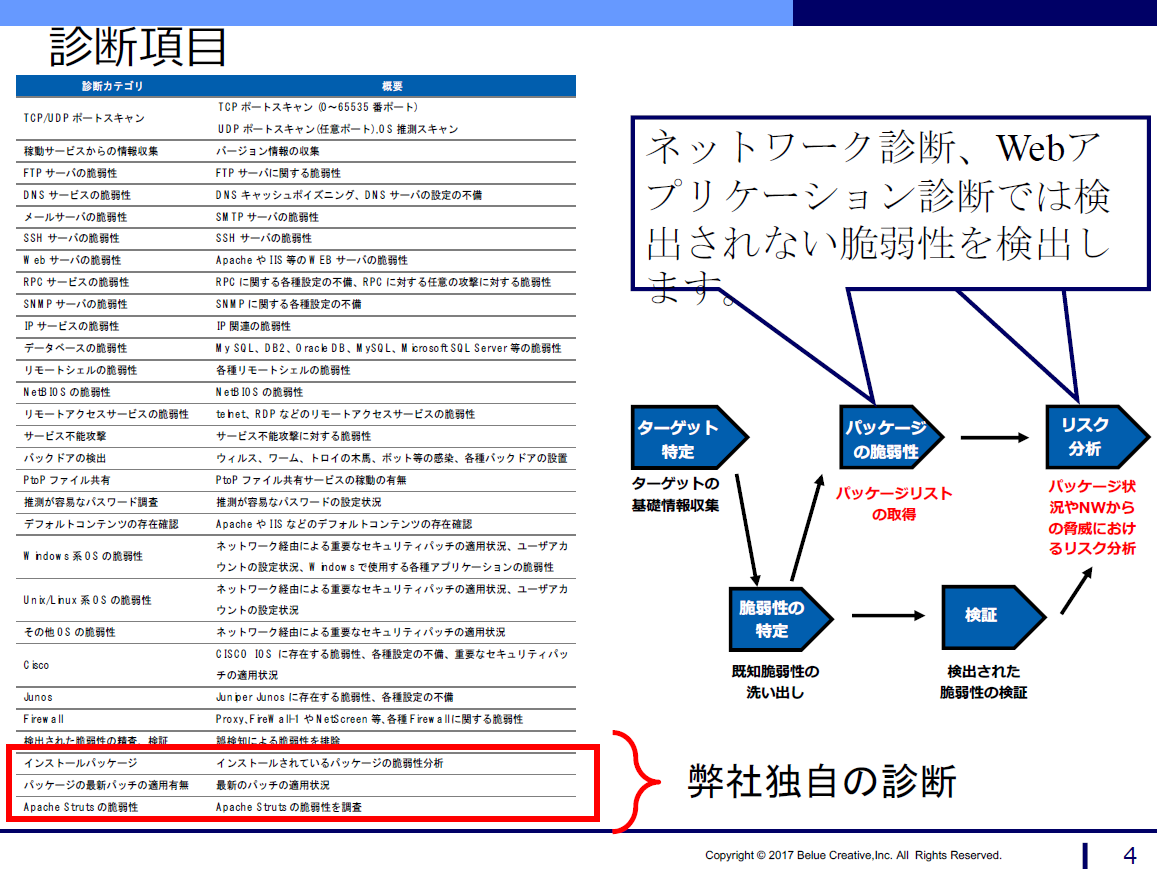Select the Cisco category row
The image size is (1157, 869).
tap(36, 665)
